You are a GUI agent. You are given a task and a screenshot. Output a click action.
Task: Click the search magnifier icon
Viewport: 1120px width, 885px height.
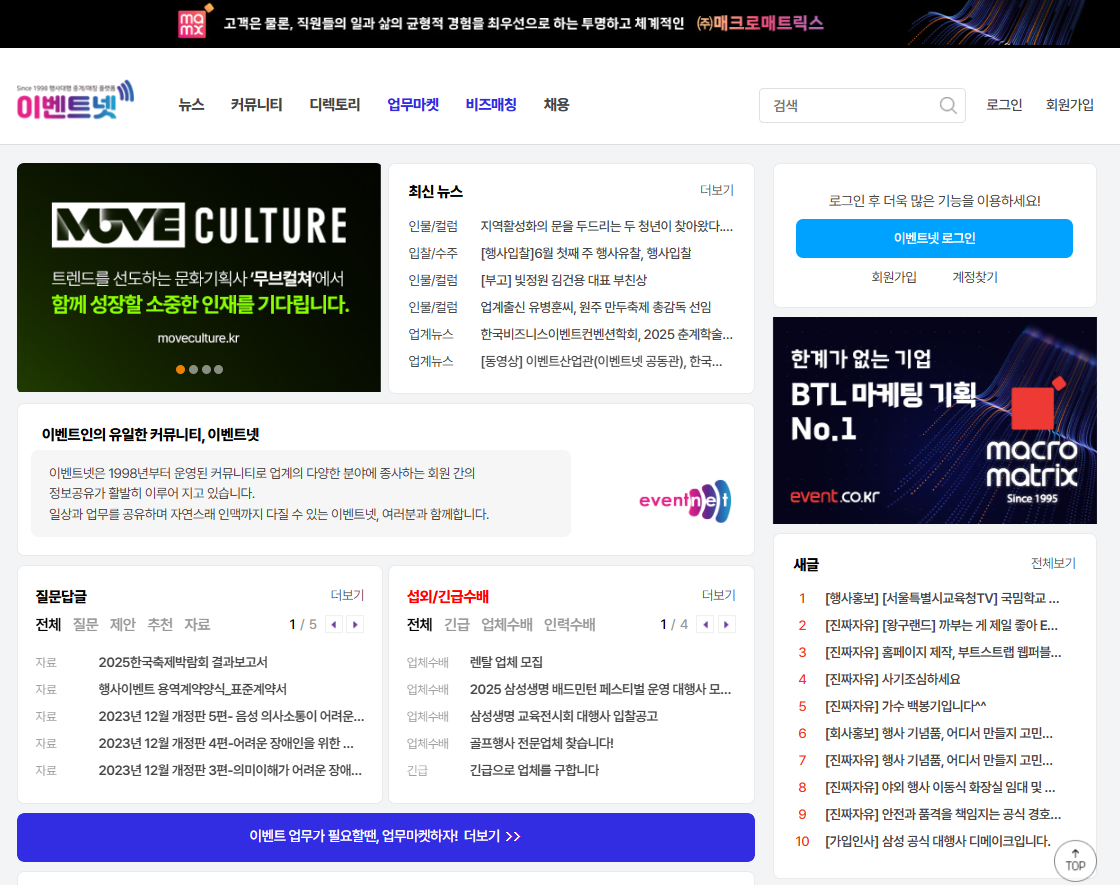948,106
